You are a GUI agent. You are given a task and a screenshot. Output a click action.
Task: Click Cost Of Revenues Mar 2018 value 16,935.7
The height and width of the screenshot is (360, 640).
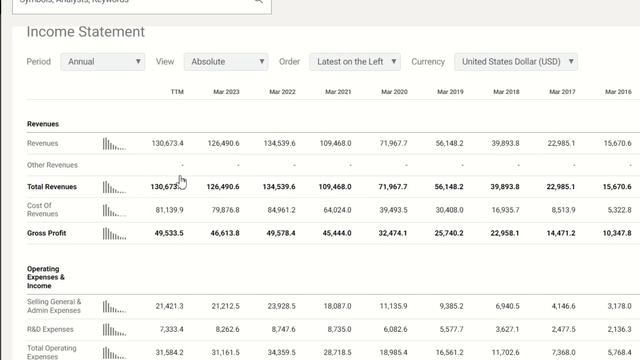point(505,210)
